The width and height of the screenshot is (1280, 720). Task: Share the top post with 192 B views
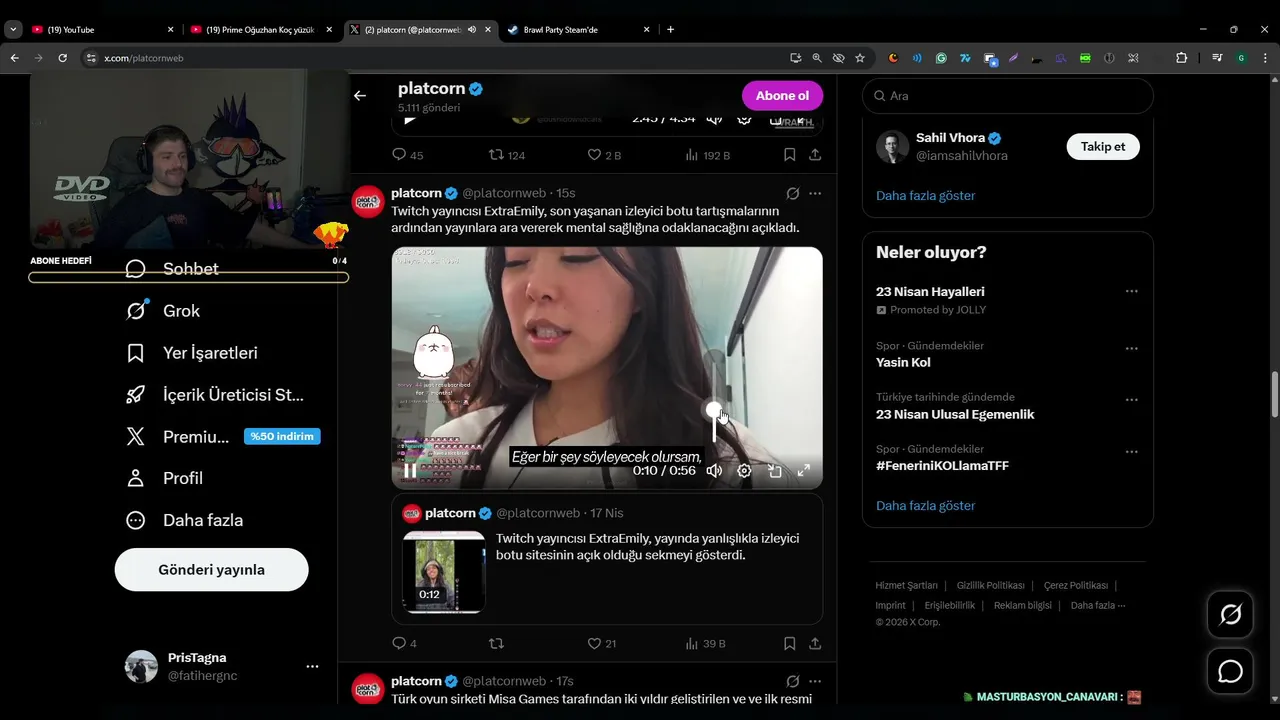click(x=815, y=155)
